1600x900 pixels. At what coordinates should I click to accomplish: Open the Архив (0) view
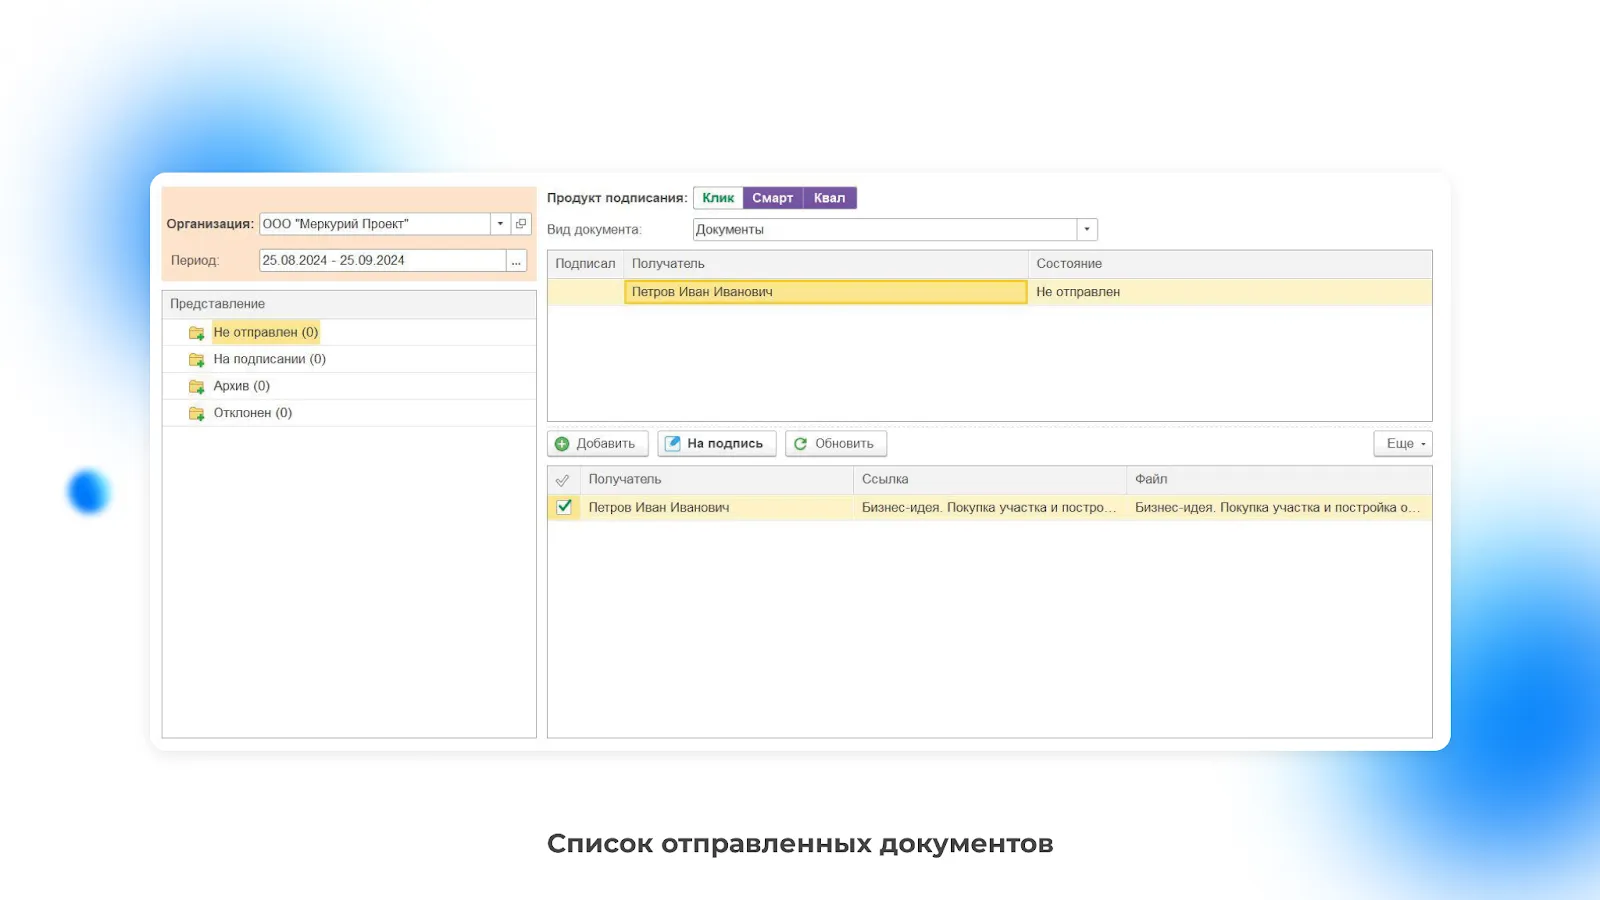pos(241,386)
